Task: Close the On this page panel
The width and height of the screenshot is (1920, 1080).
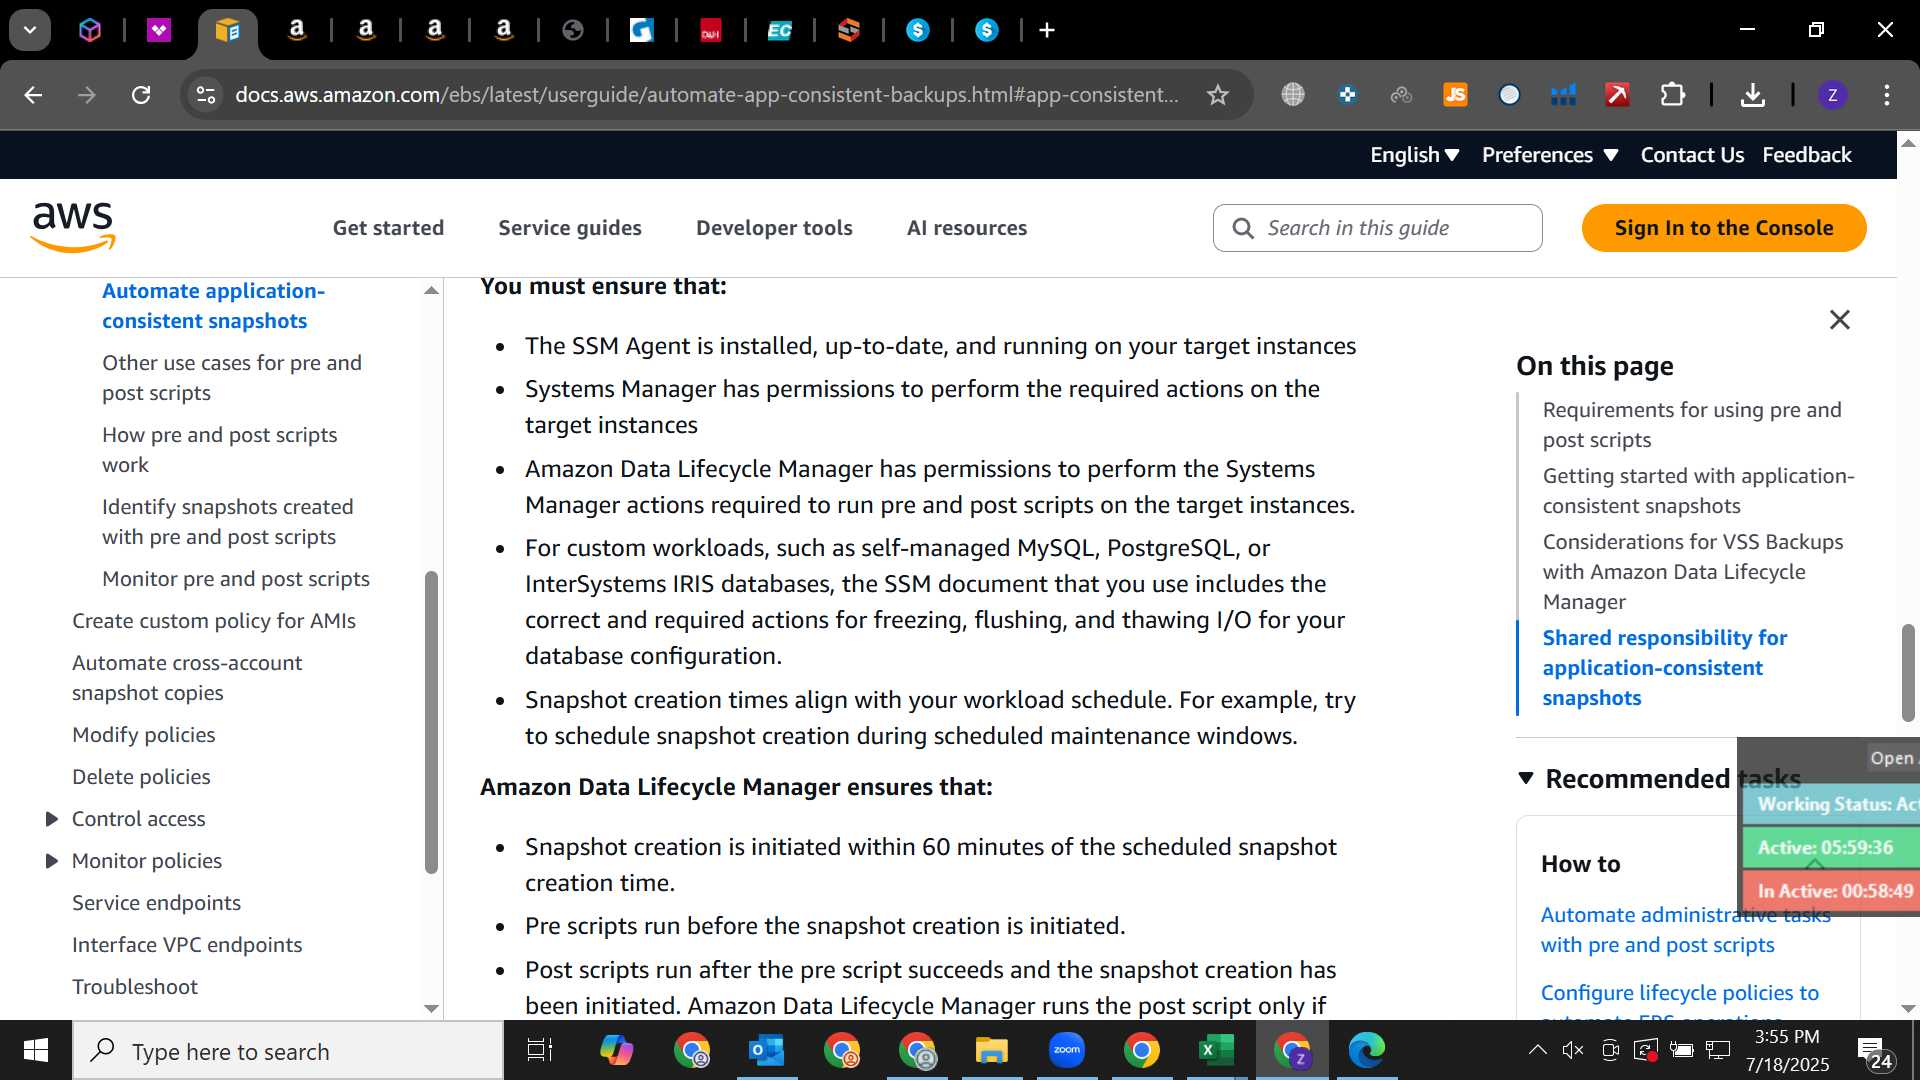Action: coord(1839,320)
